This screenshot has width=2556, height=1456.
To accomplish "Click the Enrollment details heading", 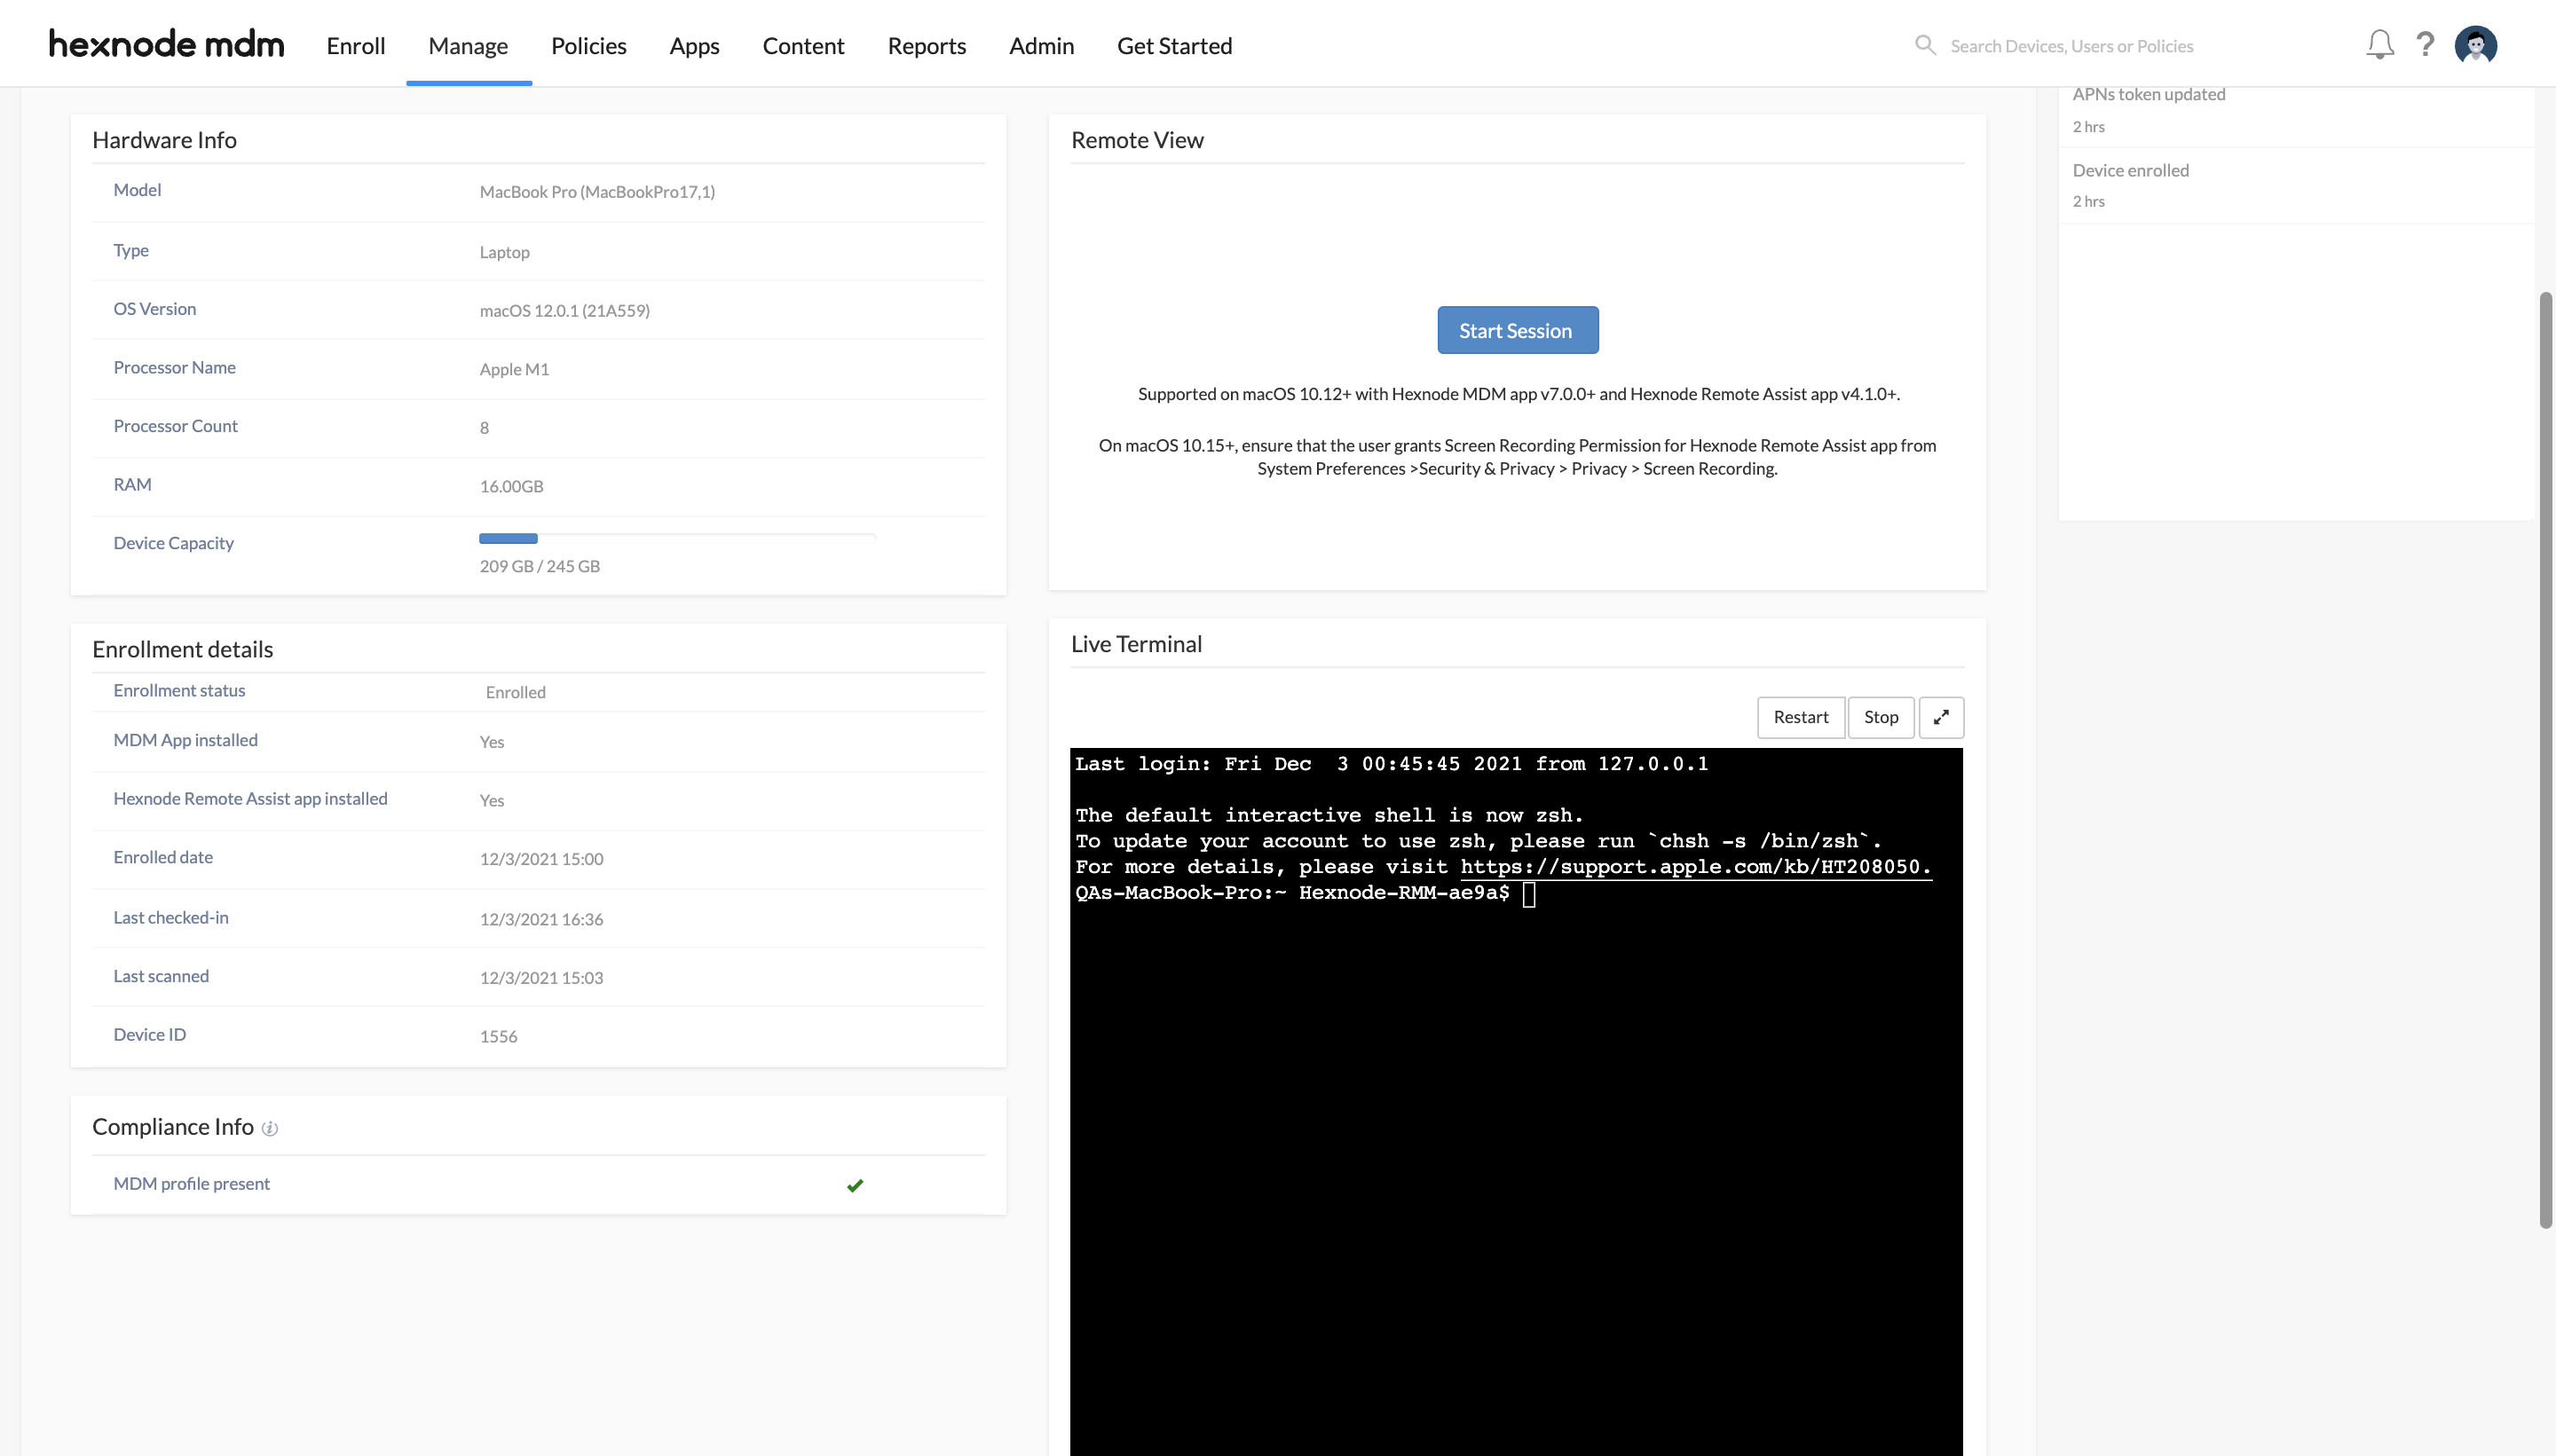I will pyautogui.click(x=182, y=649).
